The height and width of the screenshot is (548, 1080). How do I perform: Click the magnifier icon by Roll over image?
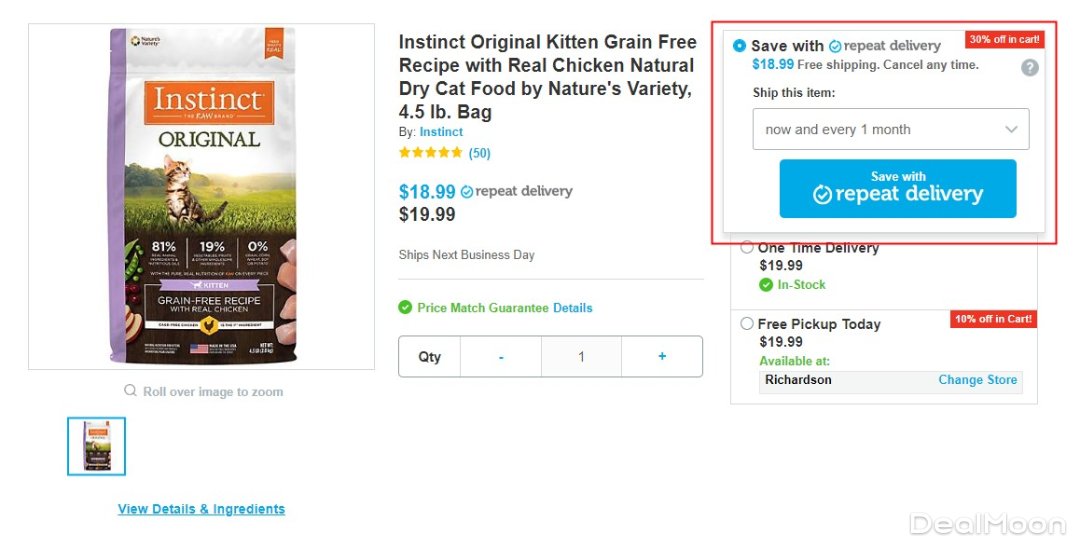pos(131,391)
